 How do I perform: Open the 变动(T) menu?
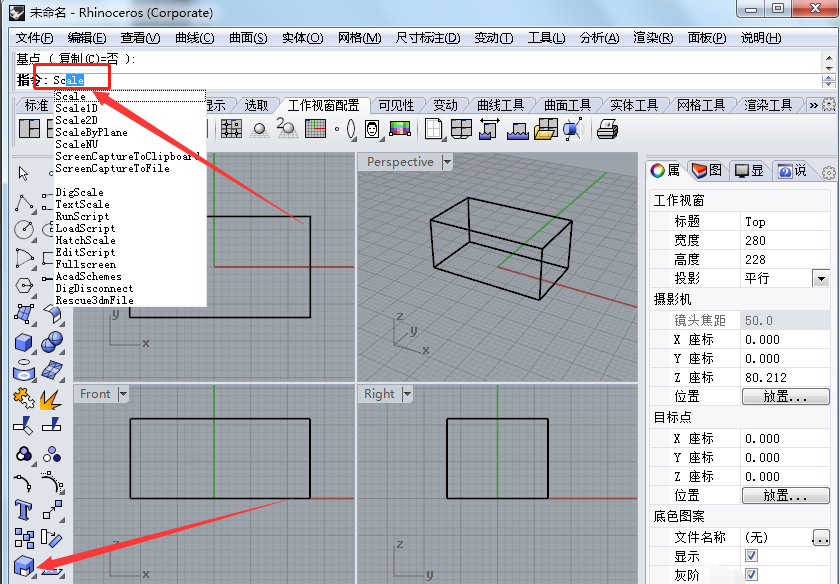pyautogui.click(x=493, y=38)
